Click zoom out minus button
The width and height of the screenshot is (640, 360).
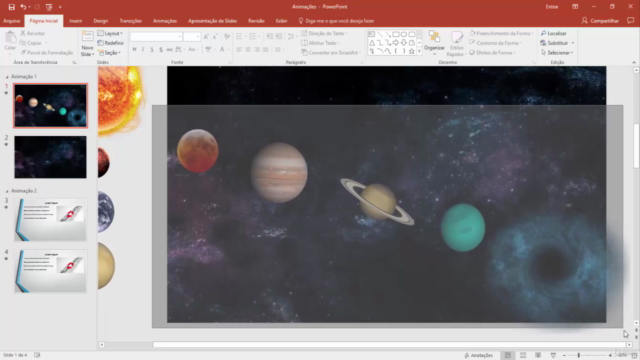(564, 356)
